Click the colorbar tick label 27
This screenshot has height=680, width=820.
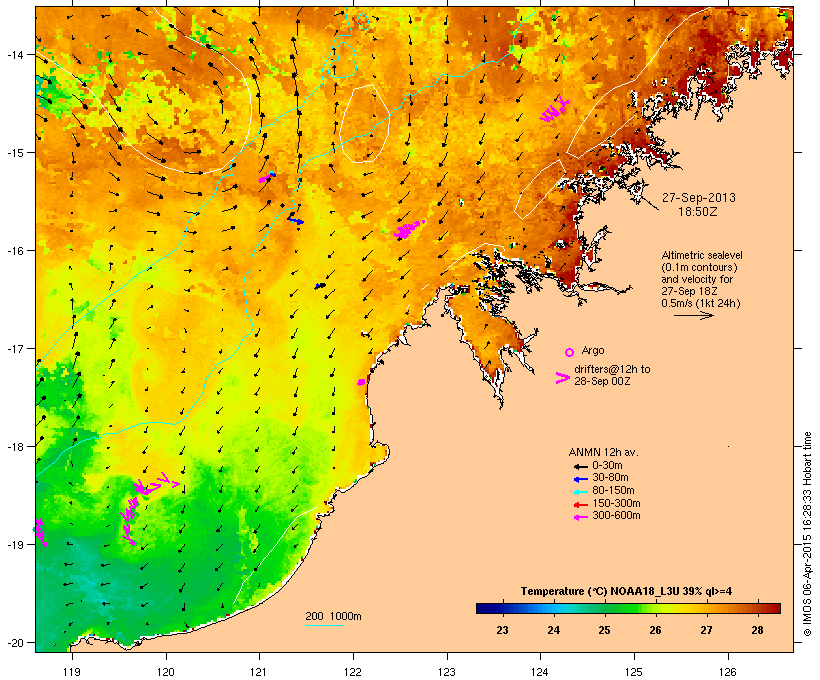pos(706,630)
